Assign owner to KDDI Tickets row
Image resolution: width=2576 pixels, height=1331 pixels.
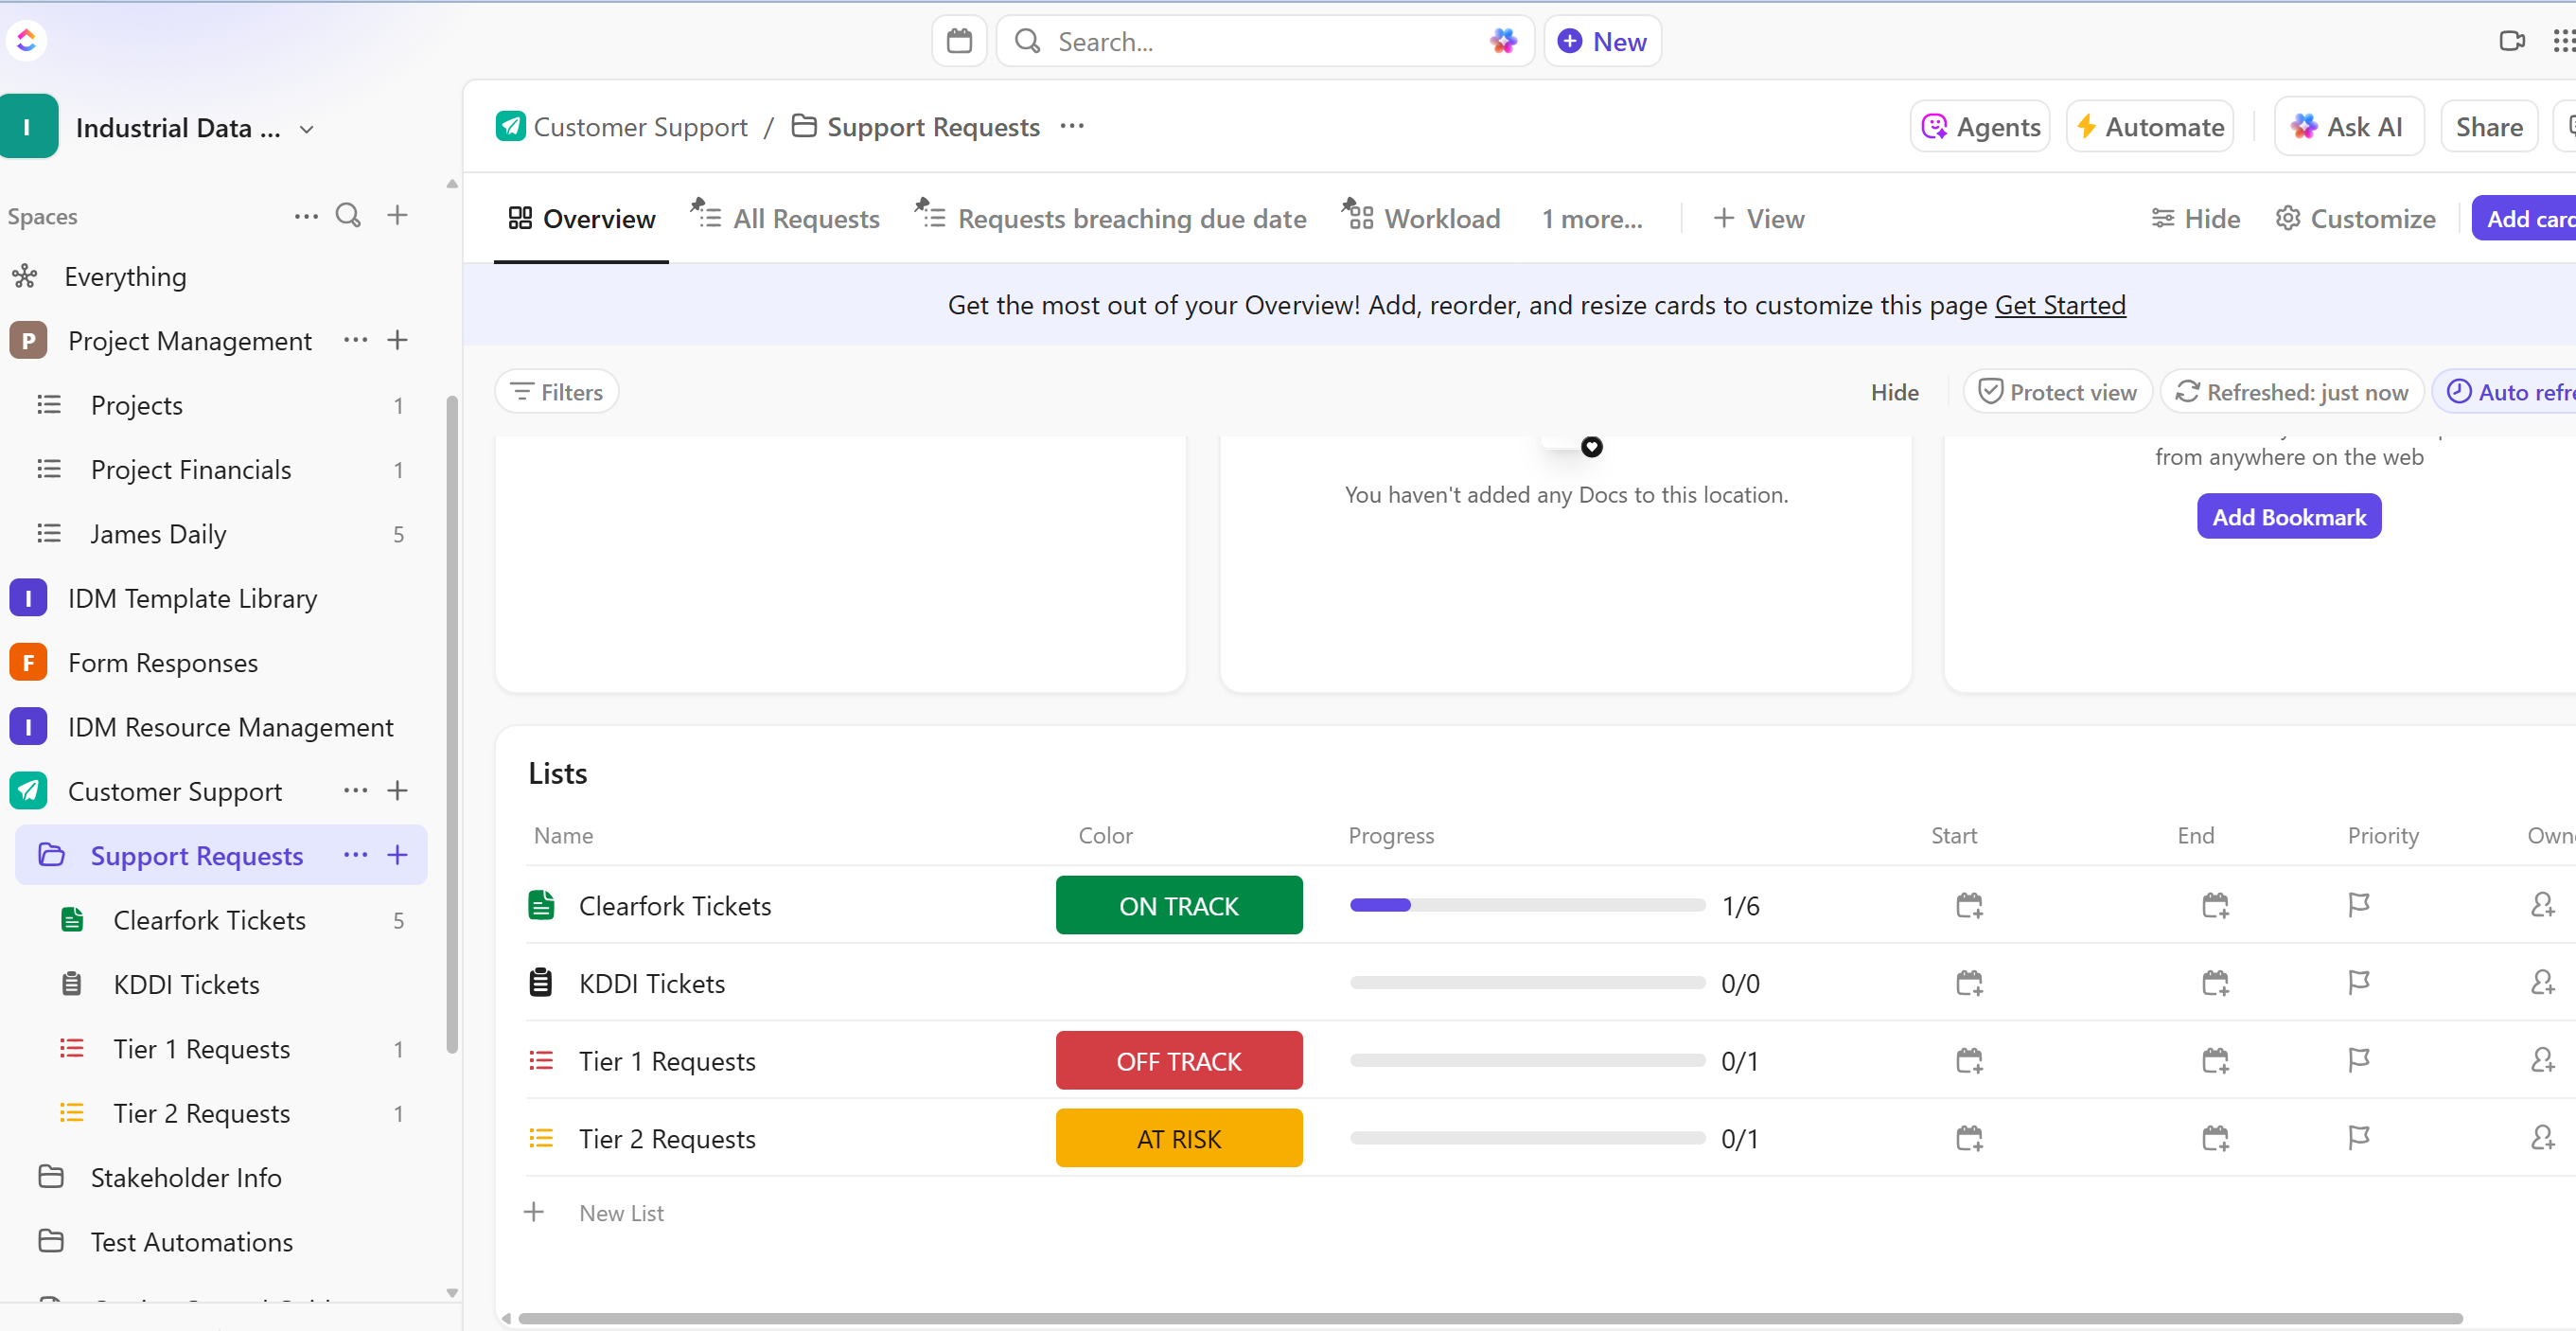(2541, 983)
